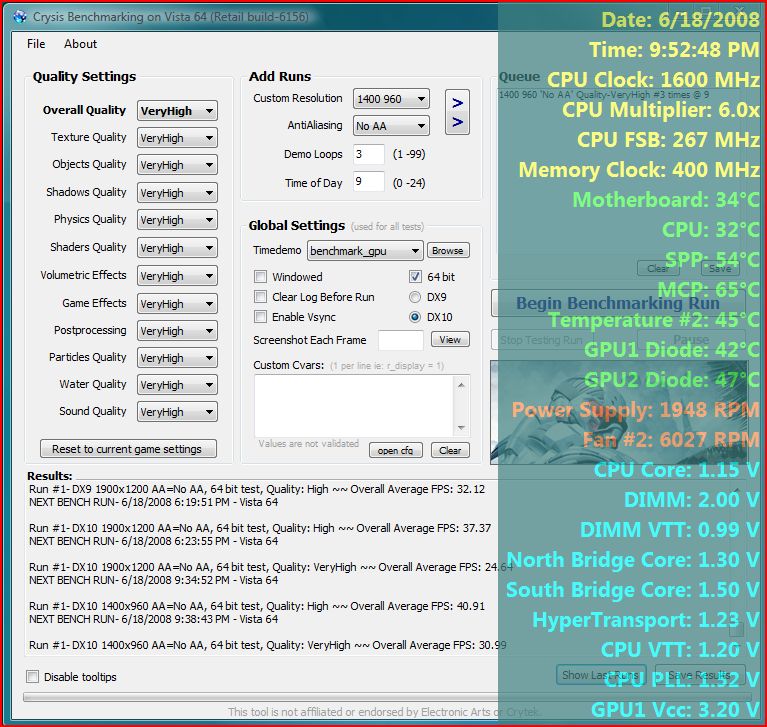Click the result line with FPS 37.37
767x727 pixels.
tap(260, 528)
